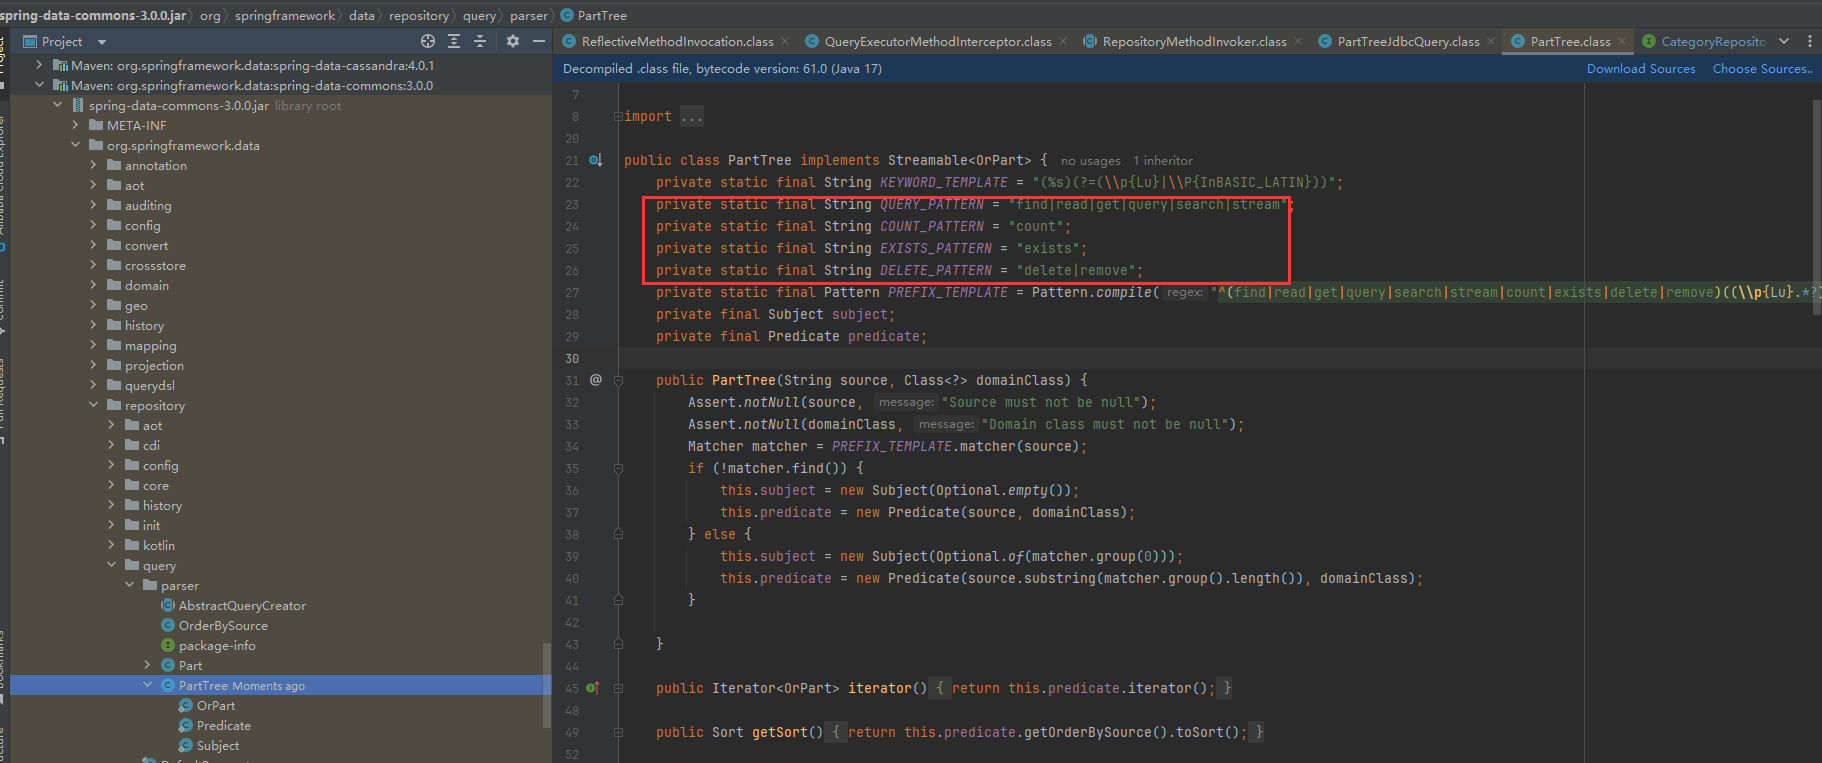Collapse the org.springframework.data package
The width and height of the screenshot is (1822, 763).
(75, 145)
